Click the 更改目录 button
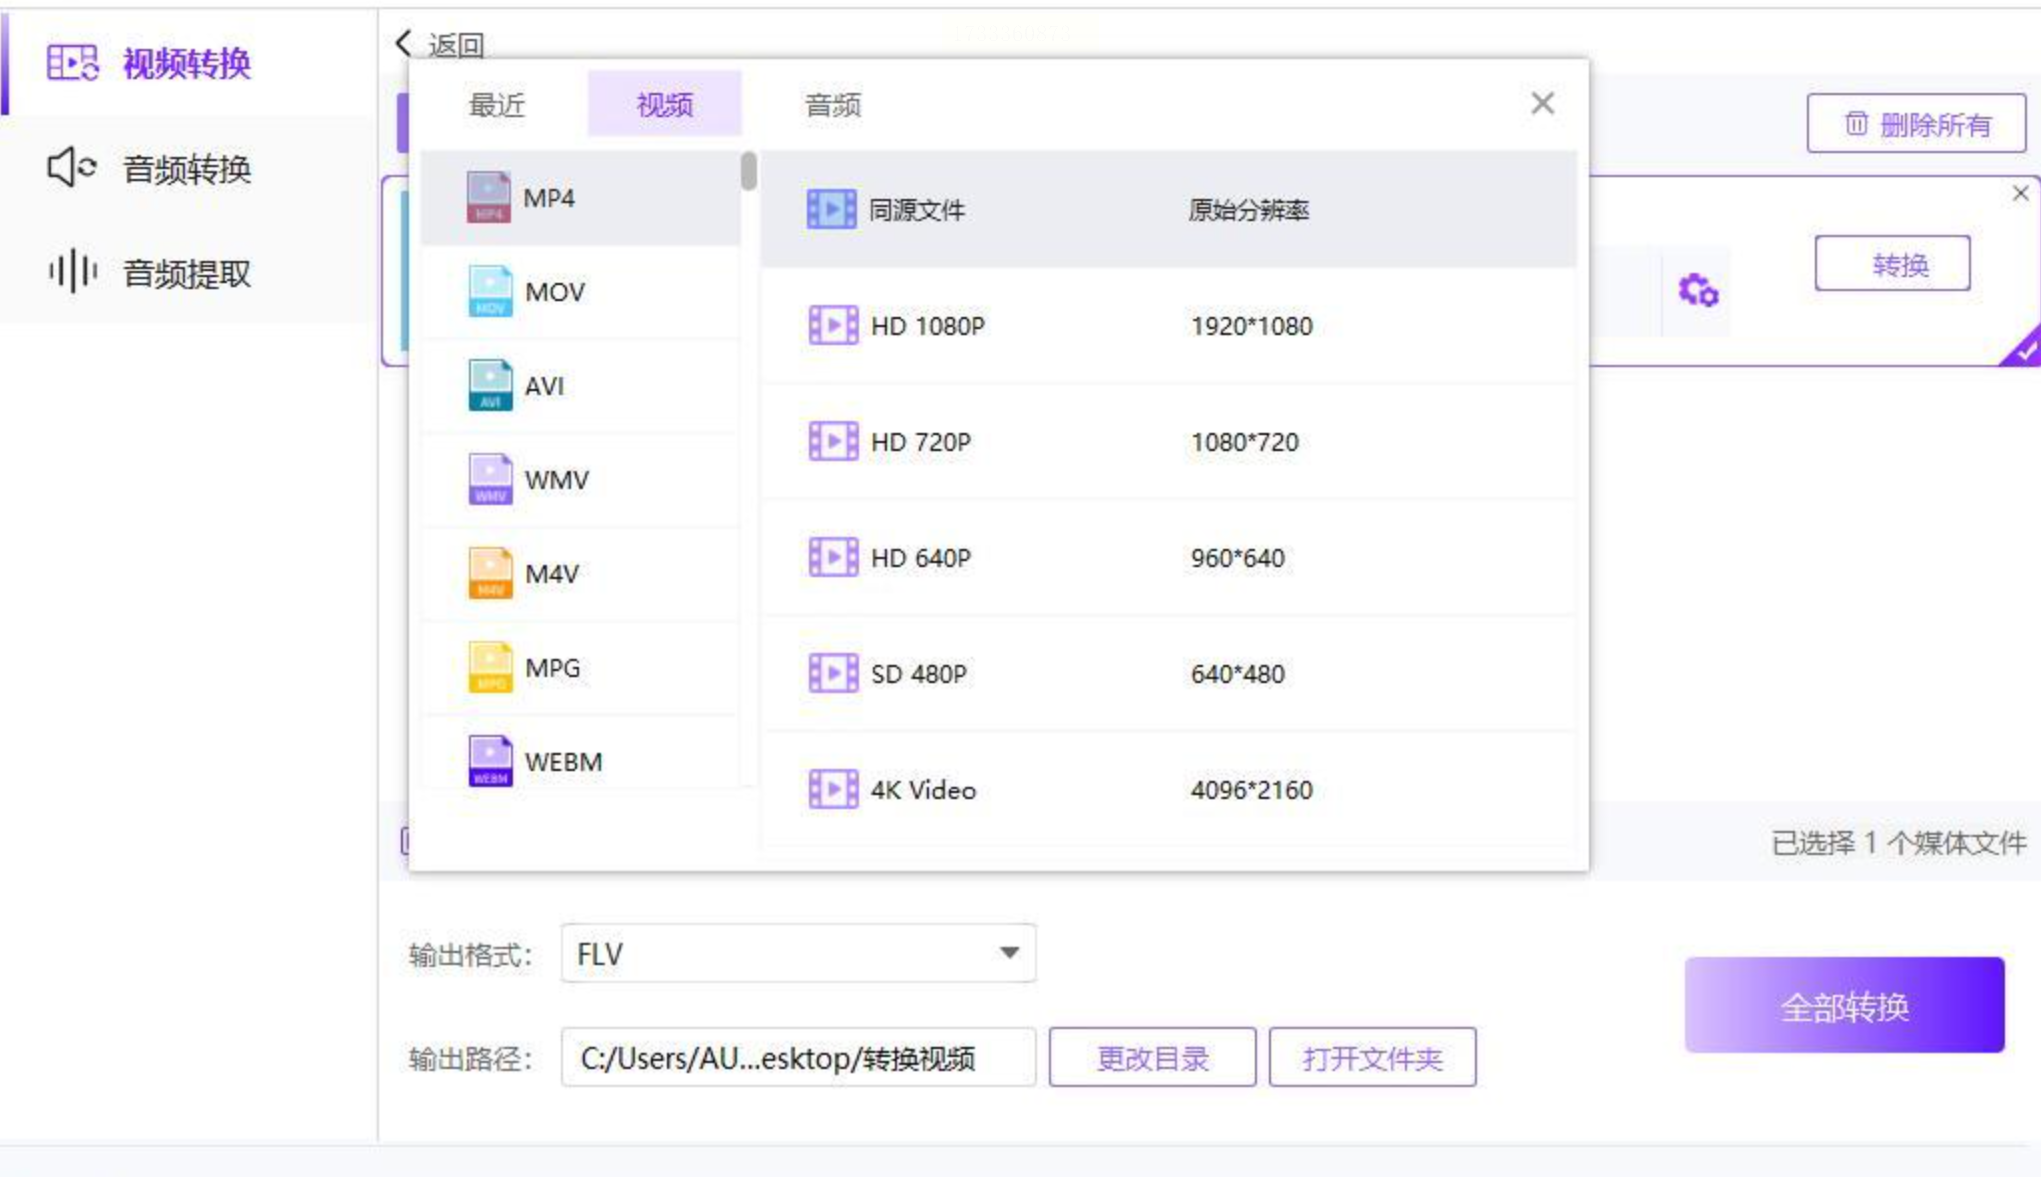 coord(1152,1057)
